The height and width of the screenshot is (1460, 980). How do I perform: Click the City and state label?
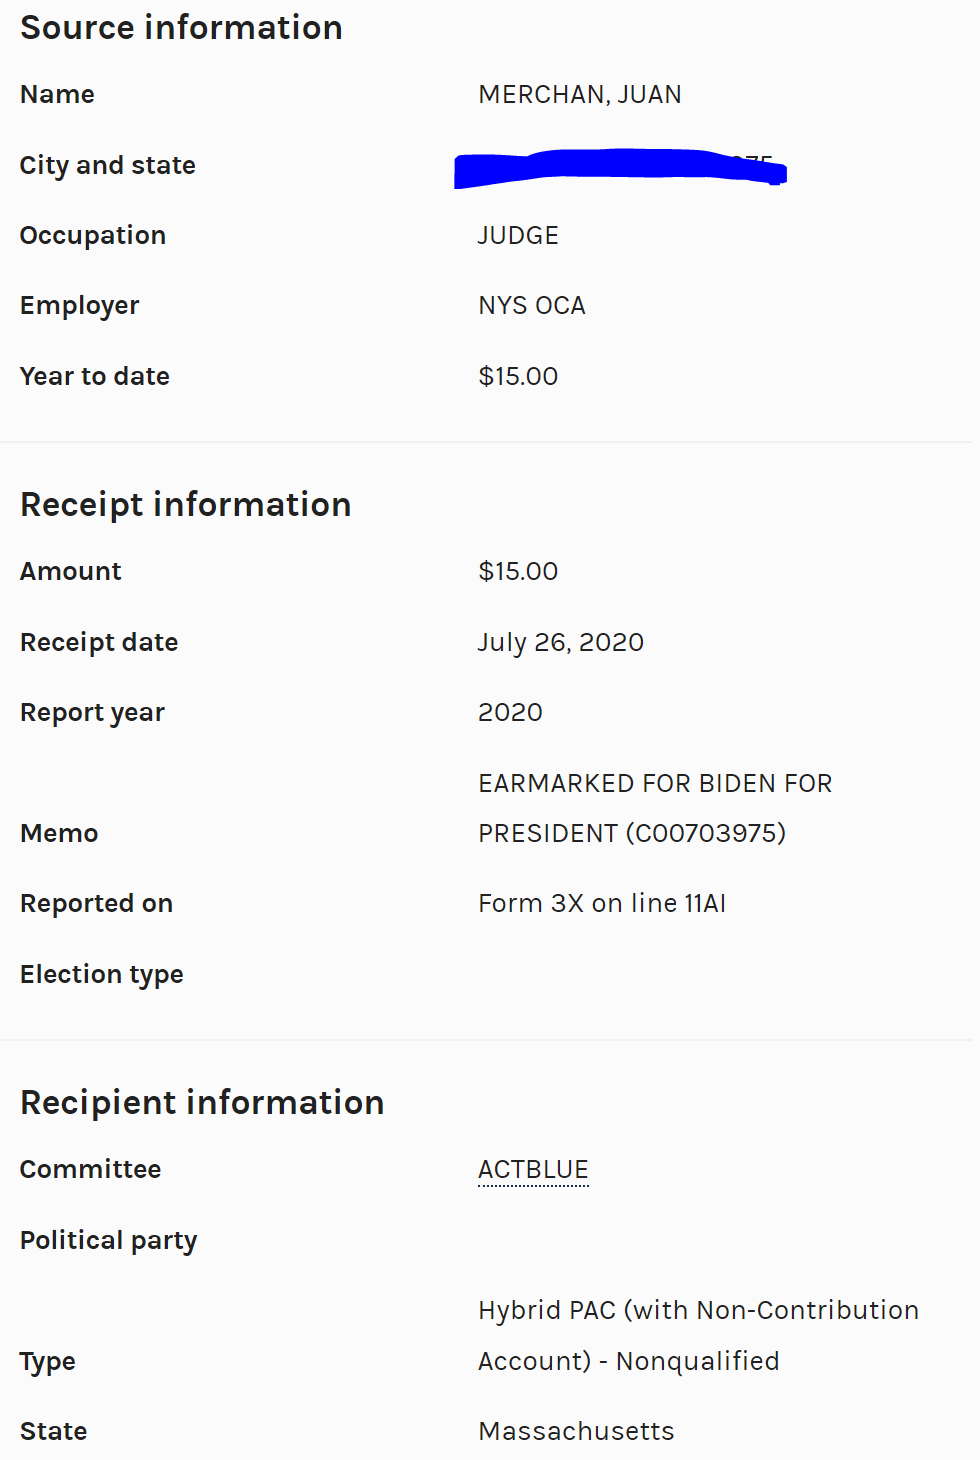pos(108,166)
